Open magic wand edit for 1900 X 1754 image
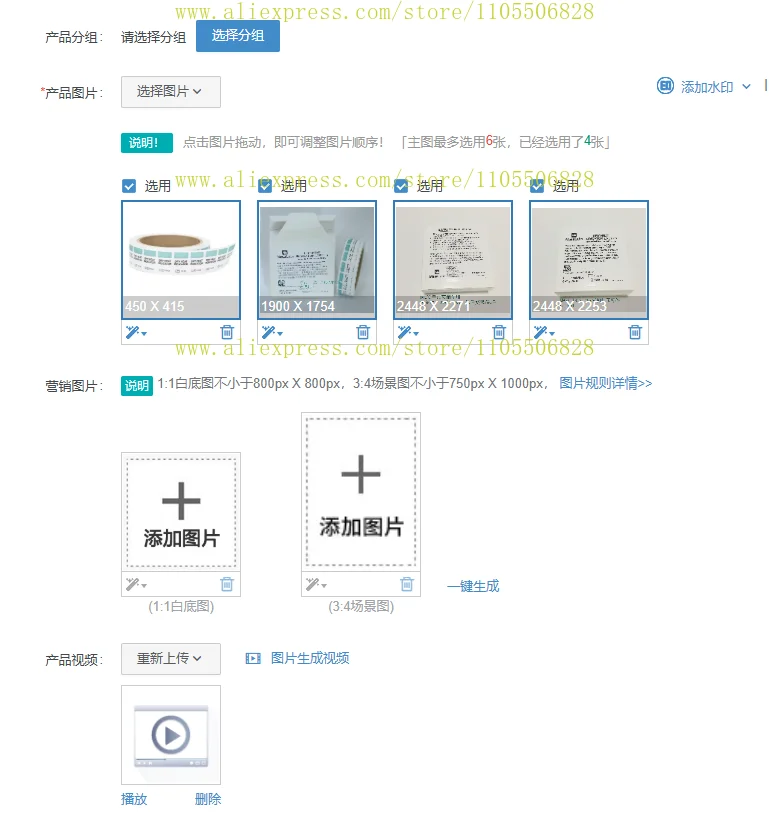 tap(272, 332)
